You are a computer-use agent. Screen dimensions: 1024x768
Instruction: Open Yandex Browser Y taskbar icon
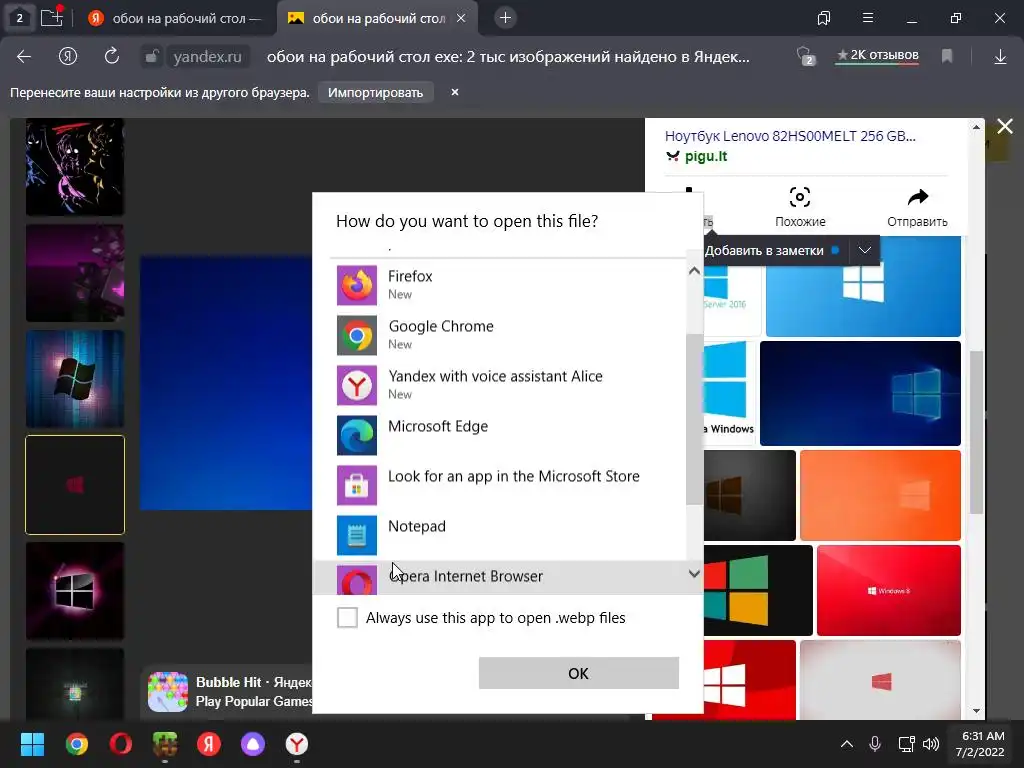[297, 744]
